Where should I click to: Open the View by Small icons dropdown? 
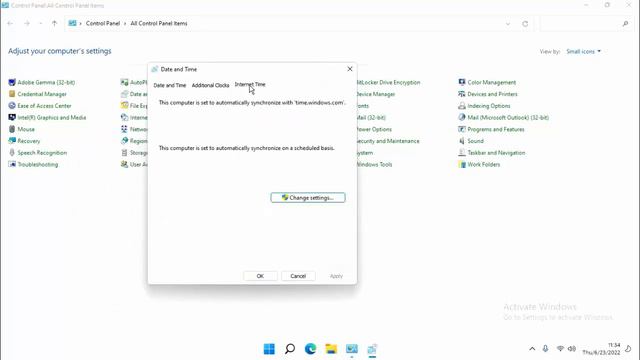[583, 51]
